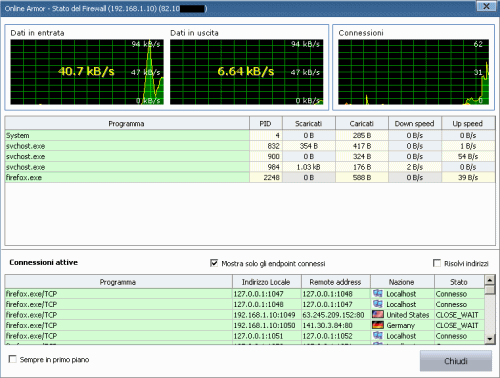Select connection to 63.245.209.152:80

coord(245,315)
